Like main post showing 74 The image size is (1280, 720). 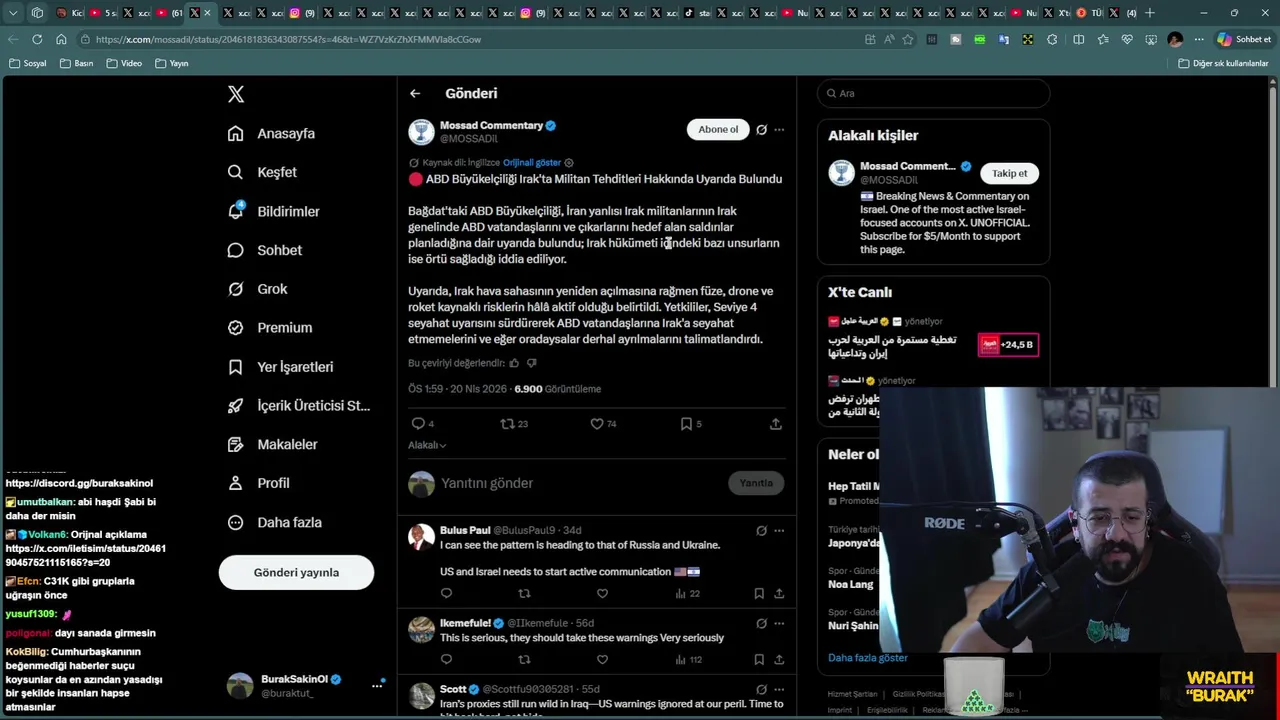click(603, 424)
